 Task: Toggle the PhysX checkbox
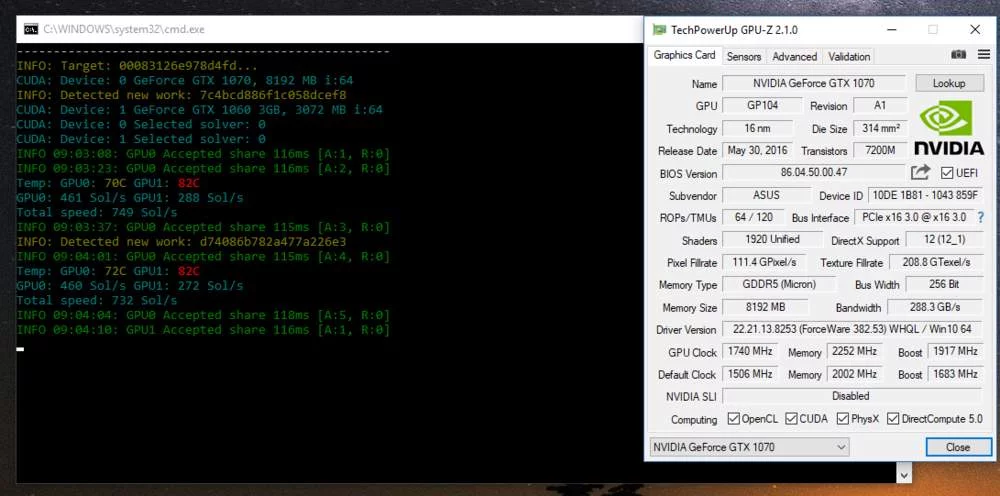click(x=842, y=419)
